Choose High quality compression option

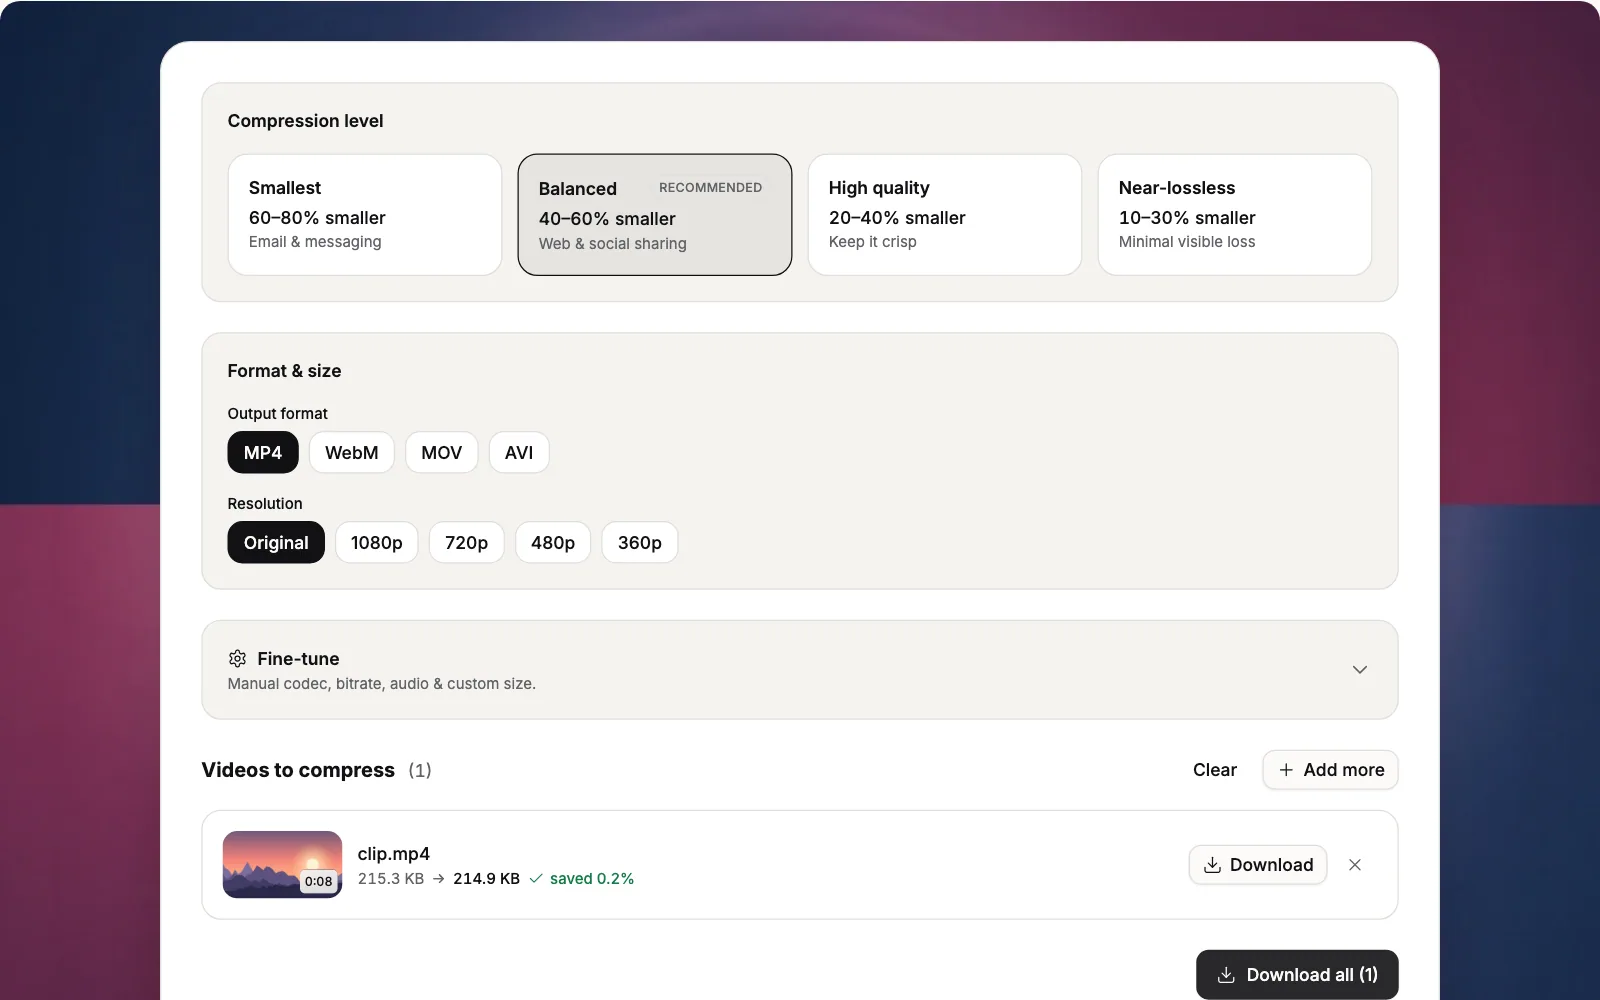(945, 214)
